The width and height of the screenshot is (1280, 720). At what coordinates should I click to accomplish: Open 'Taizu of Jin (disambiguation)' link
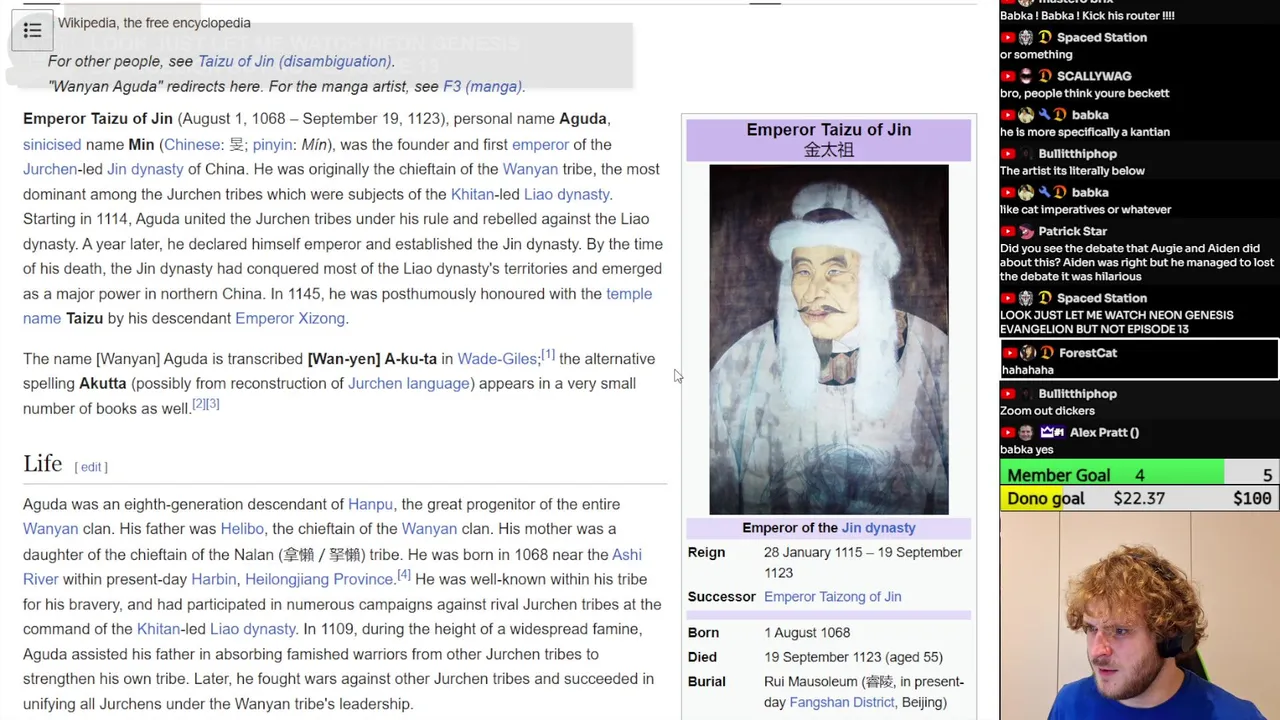coord(295,61)
